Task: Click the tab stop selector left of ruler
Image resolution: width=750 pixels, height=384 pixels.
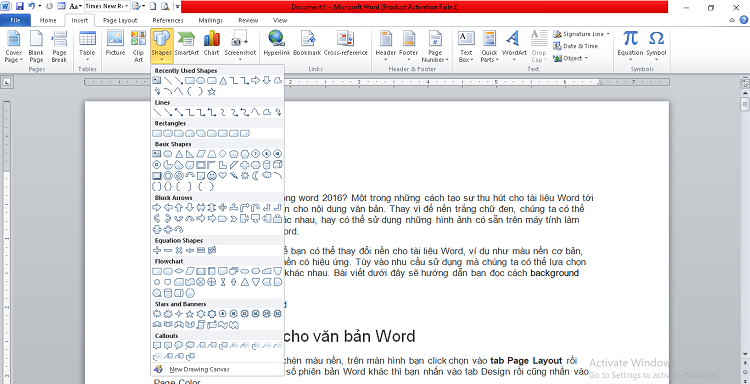Action: tap(7, 83)
